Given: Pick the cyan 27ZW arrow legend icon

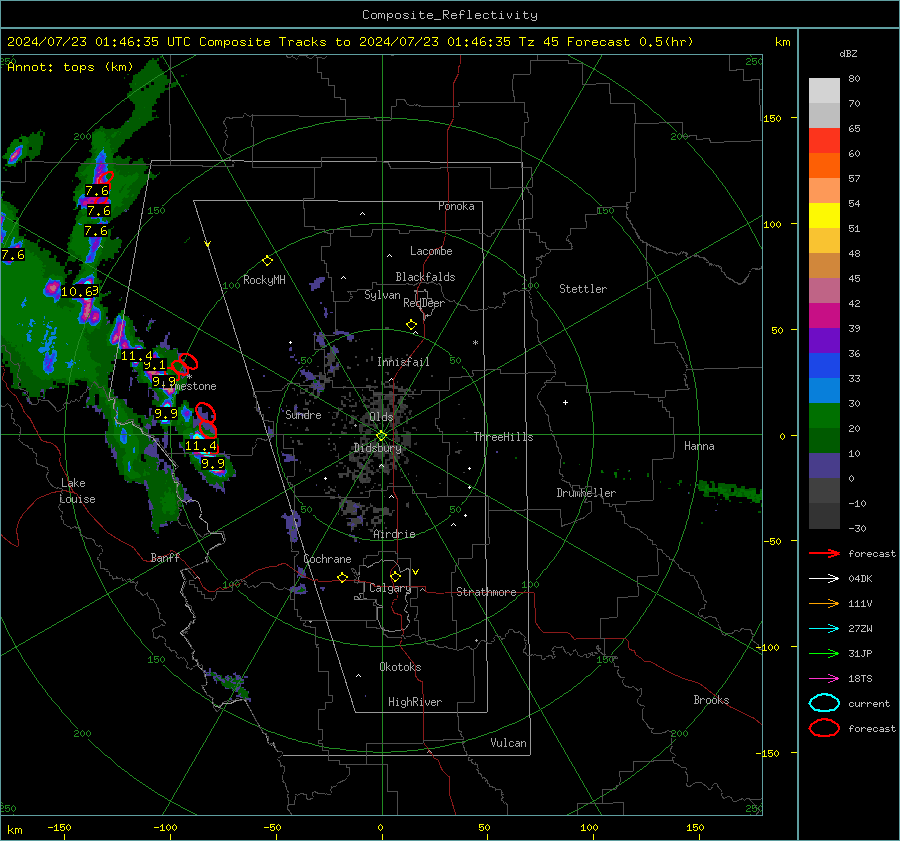Looking at the screenshot, I should [x=824, y=629].
